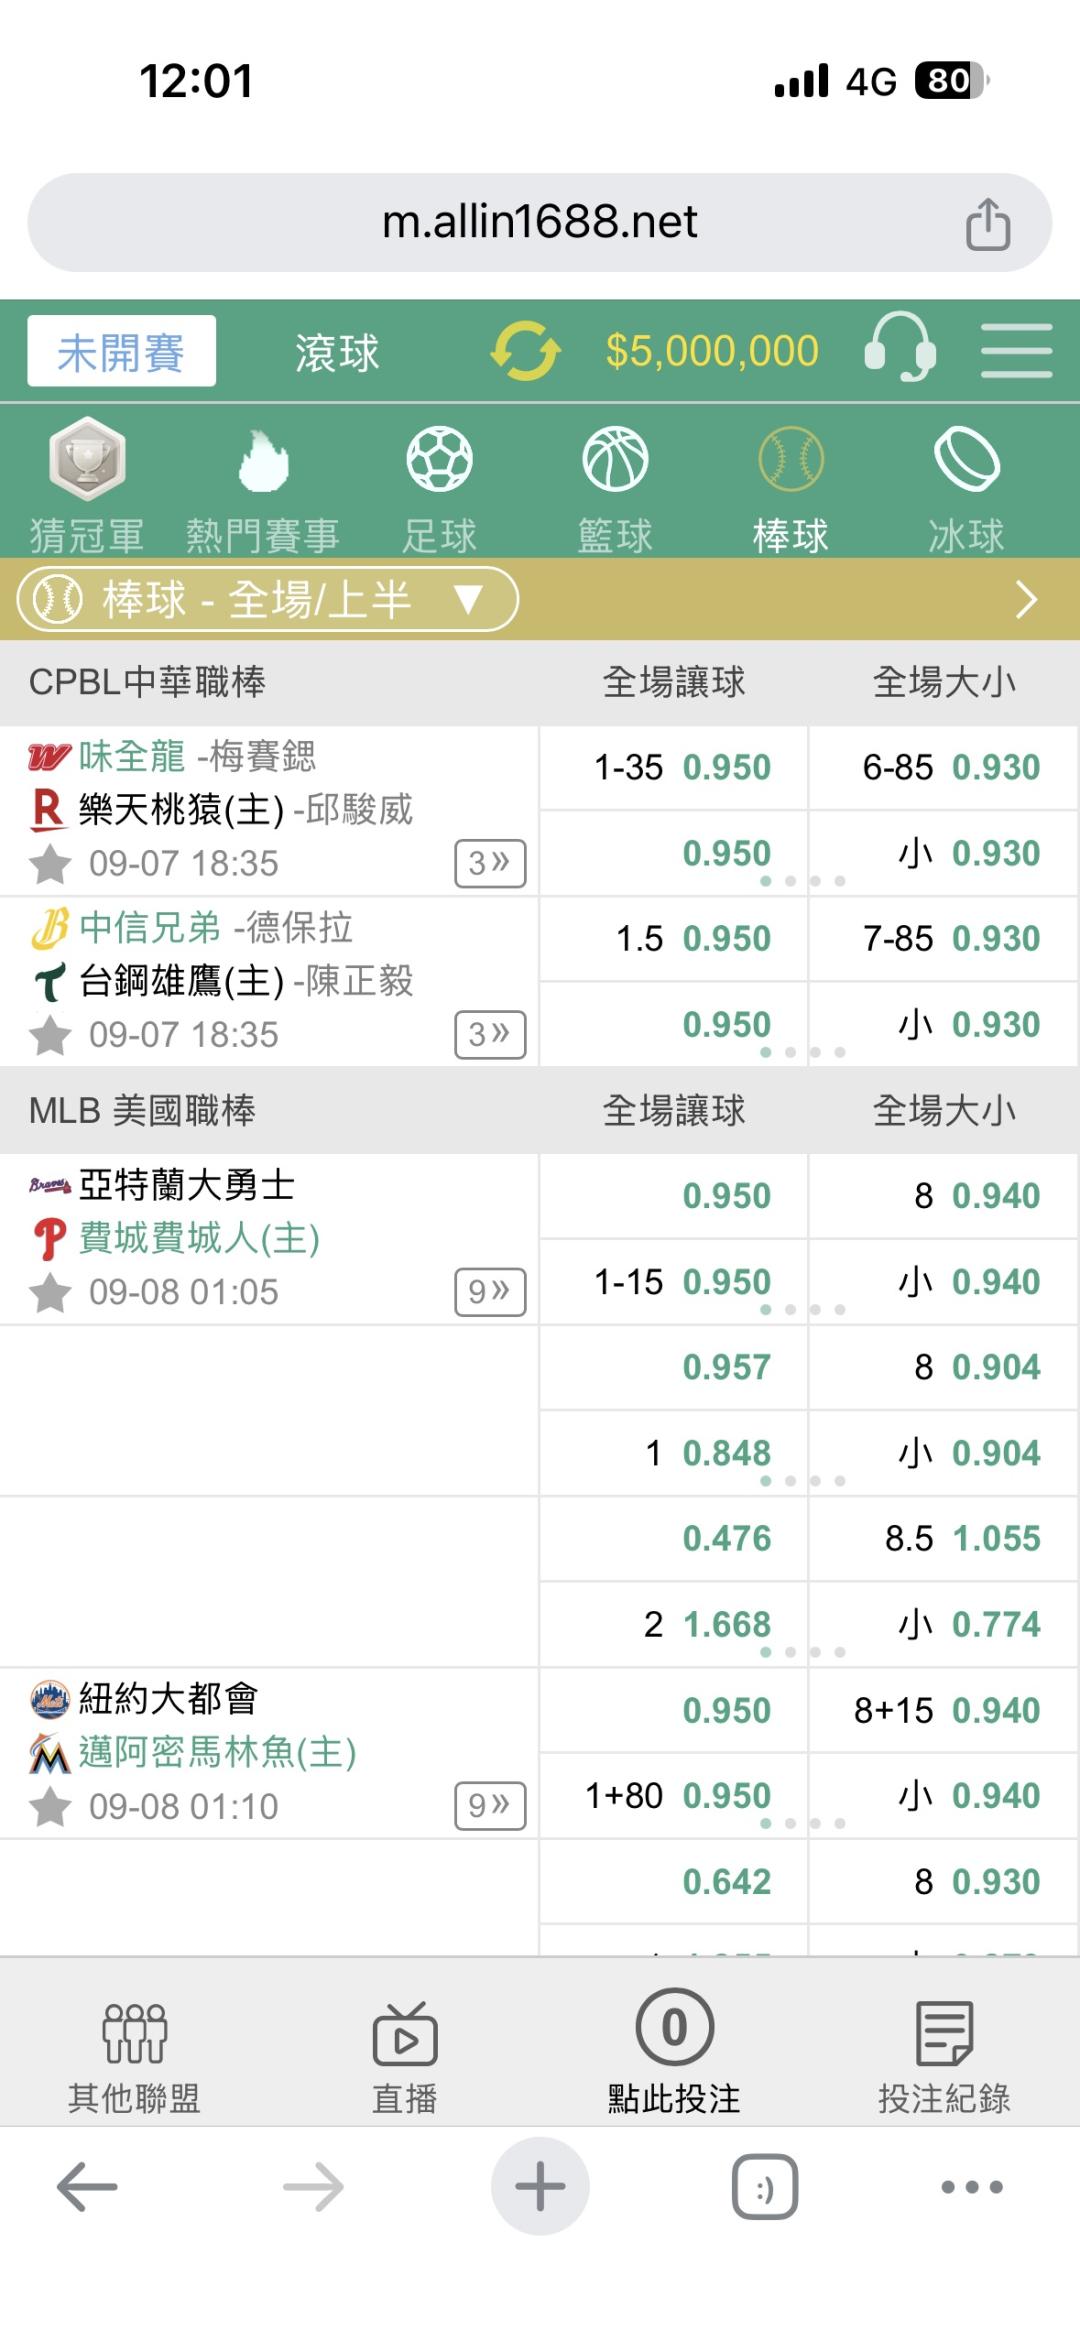The image size is (1080, 2341).
Task: Expand more bets 9» for 紐約大都會 match
Action: pos(490,1805)
